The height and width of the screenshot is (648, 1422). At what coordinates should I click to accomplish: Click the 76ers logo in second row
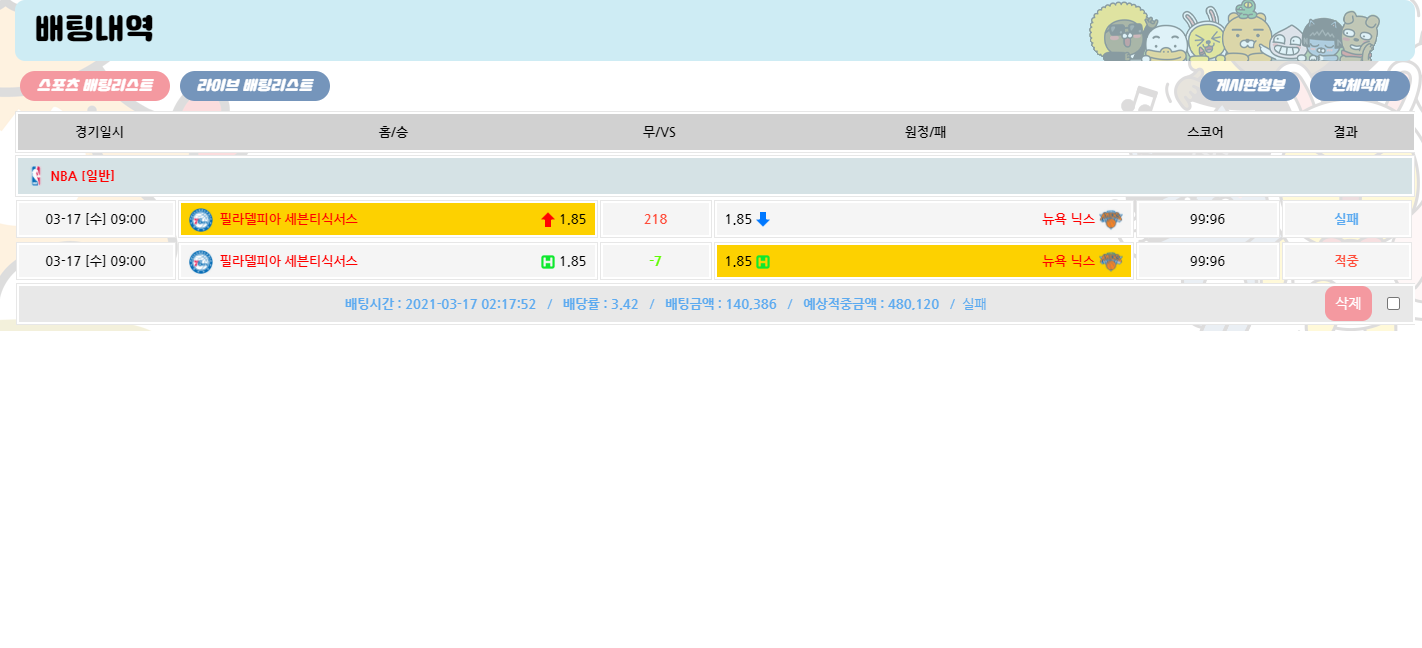point(201,262)
